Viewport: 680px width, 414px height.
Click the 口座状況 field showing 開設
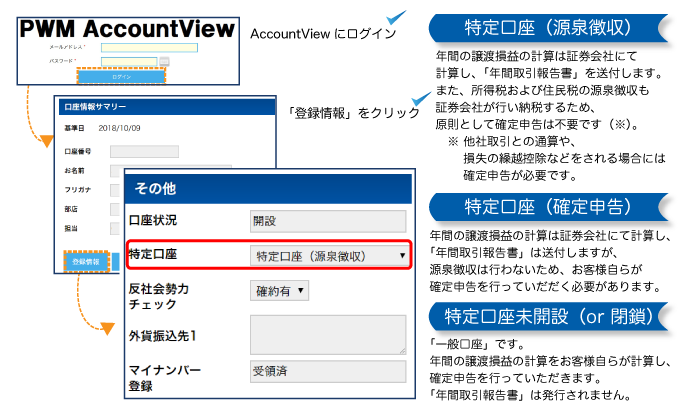point(328,221)
